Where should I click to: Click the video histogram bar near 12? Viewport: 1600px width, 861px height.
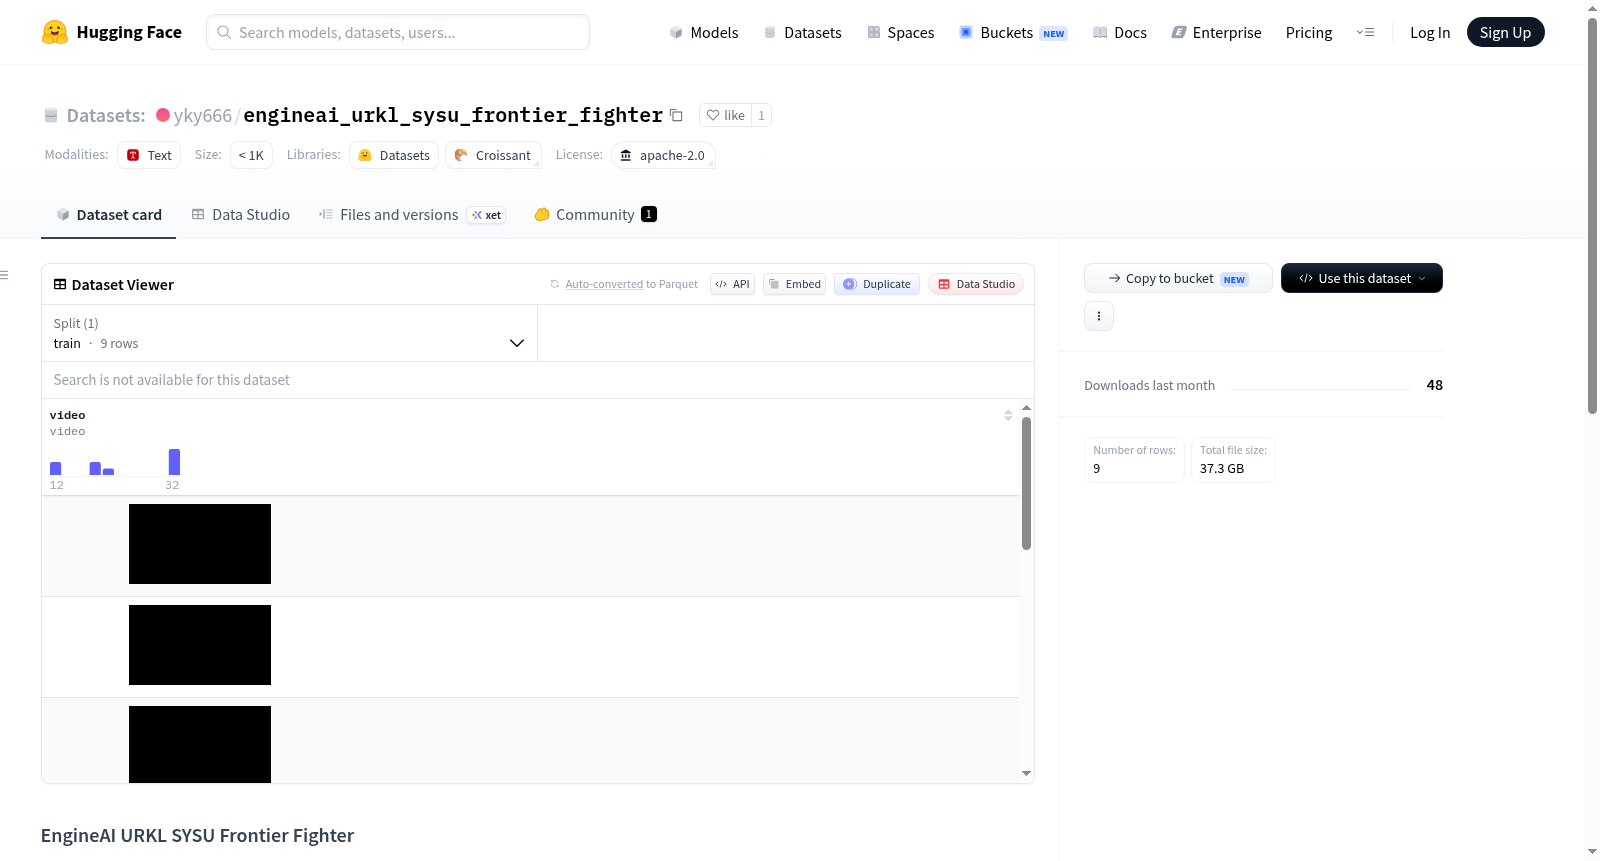click(56, 468)
